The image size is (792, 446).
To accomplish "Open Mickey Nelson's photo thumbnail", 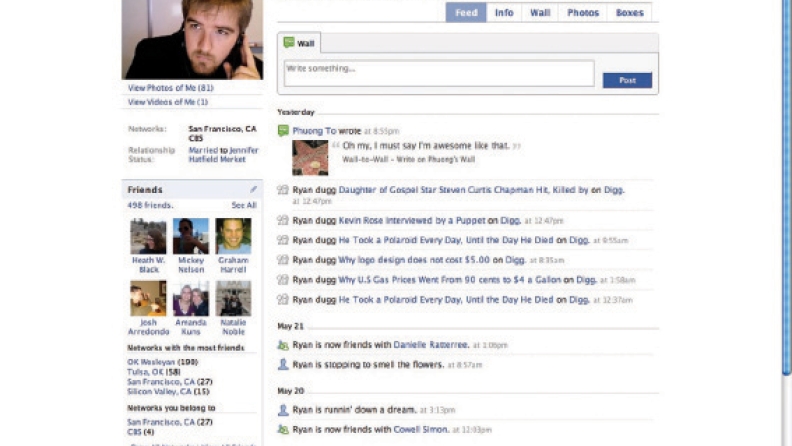I will [191, 236].
